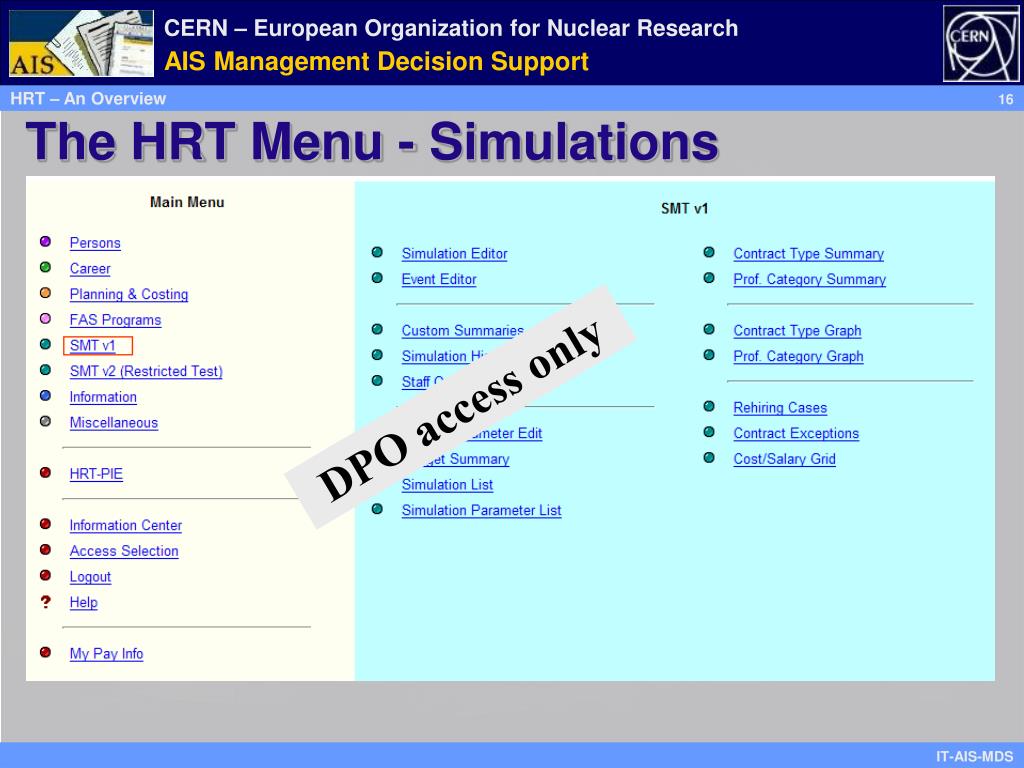Click the bullet beside Rehiring Cases
The height and width of the screenshot is (768, 1024).
pyautogui.click(x=709, y=406)
